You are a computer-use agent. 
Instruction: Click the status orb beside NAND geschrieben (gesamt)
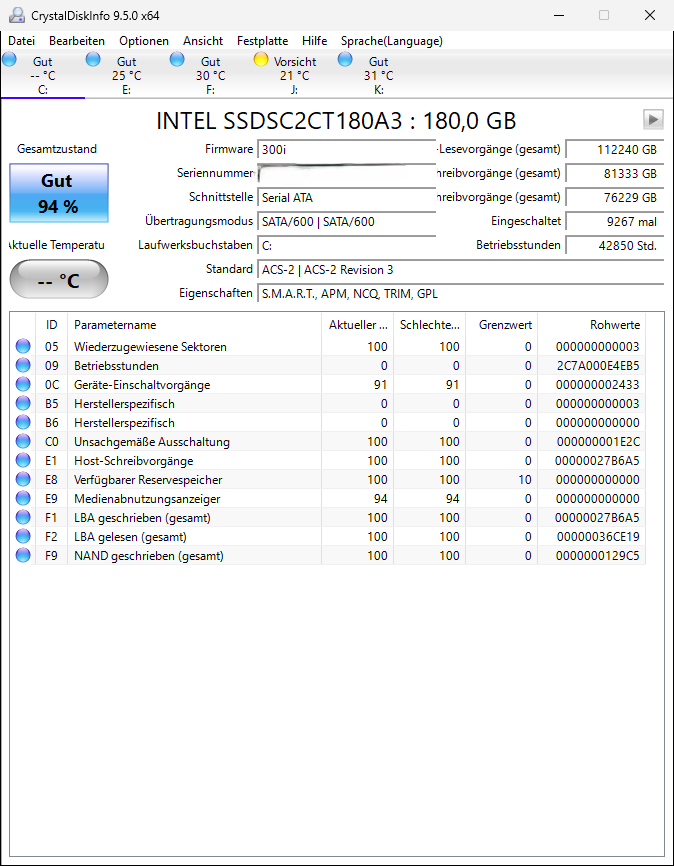[x=23, y=556]
